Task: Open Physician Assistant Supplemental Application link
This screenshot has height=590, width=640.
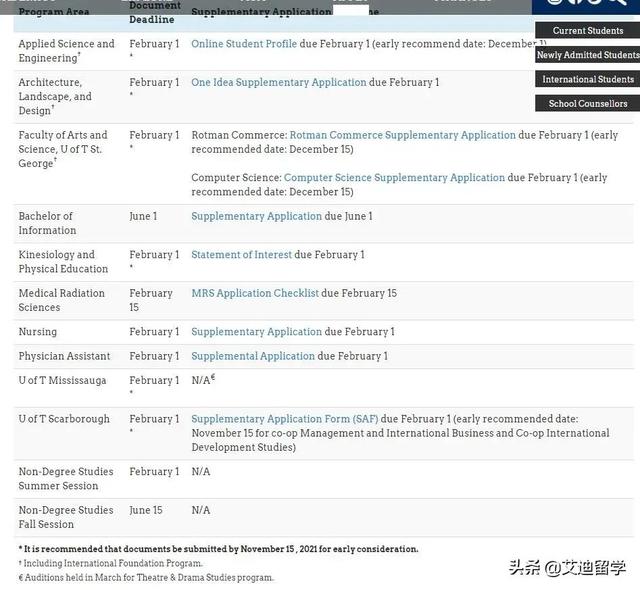Action: (x=253, y=356)
